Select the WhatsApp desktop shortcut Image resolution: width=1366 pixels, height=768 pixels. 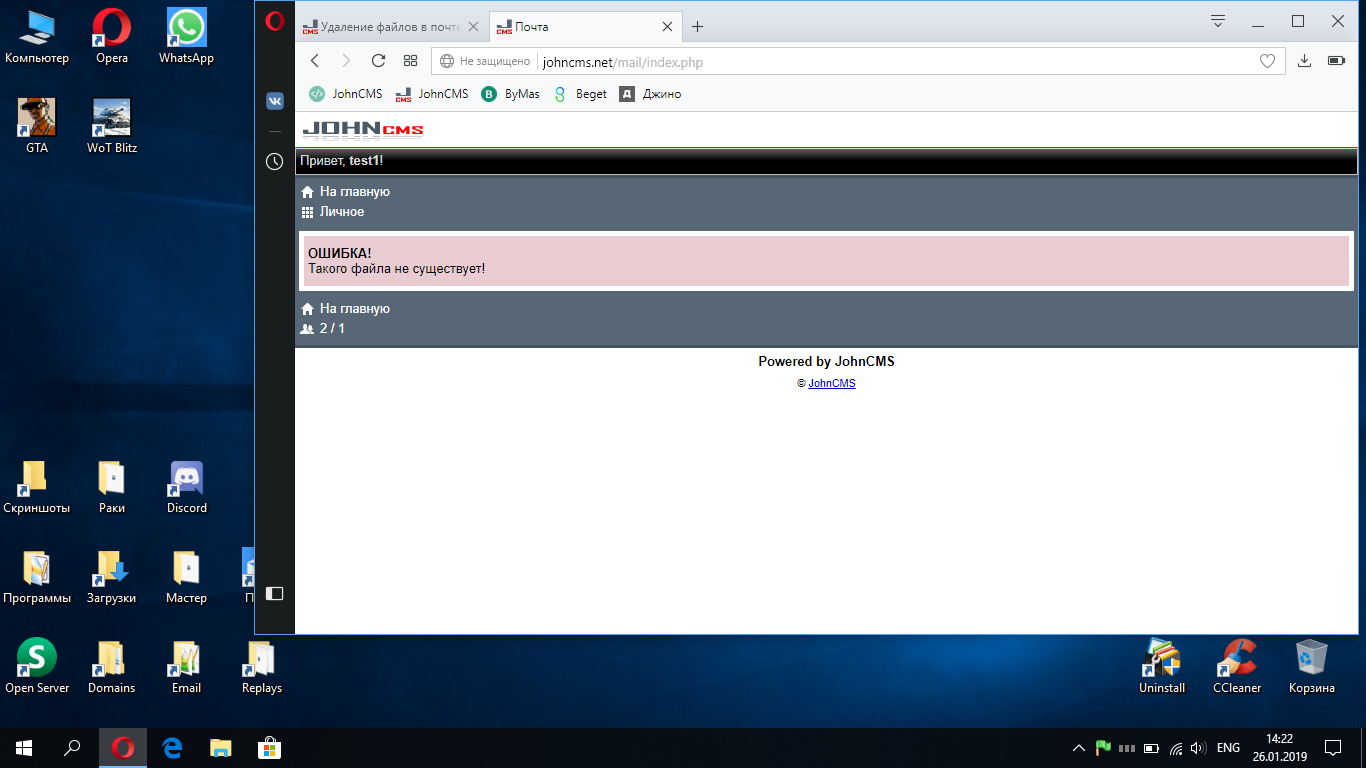187,37
